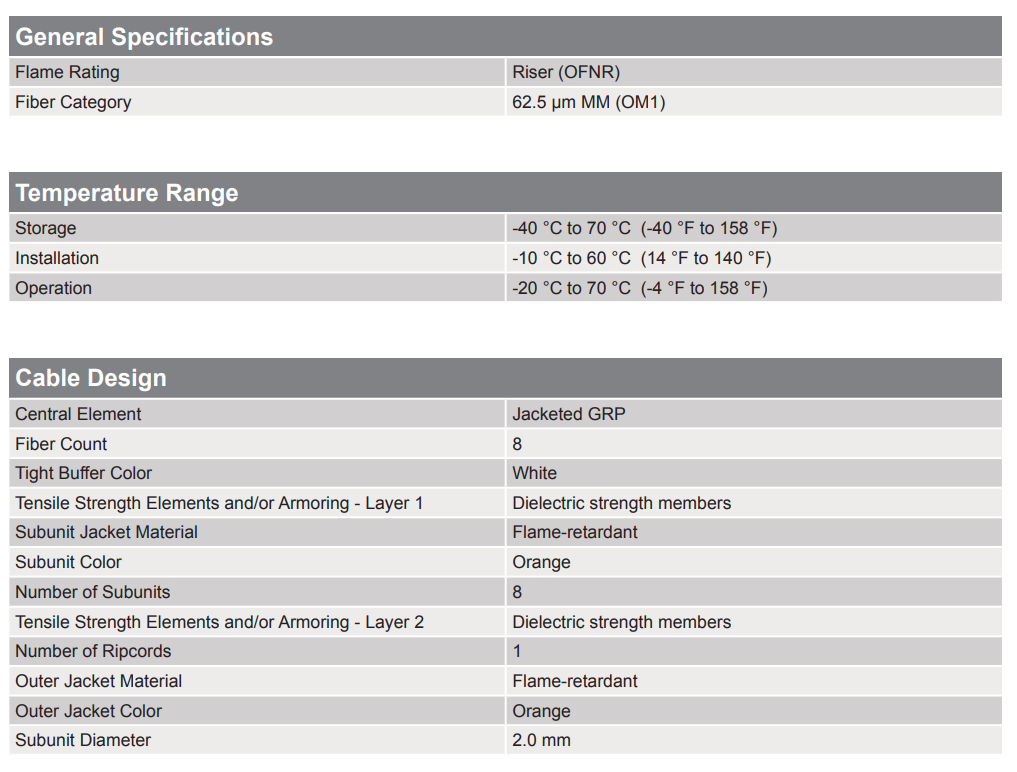
Task: Click the Subunit Jacket Material label
Action: (x=106, y=532)
